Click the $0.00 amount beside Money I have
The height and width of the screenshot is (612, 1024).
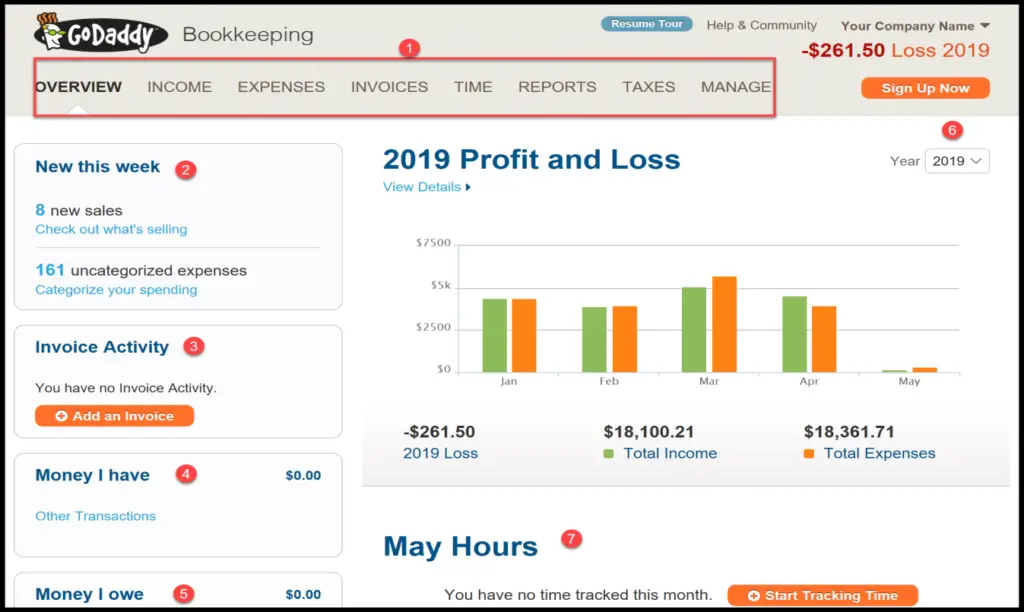coord(303,475)
